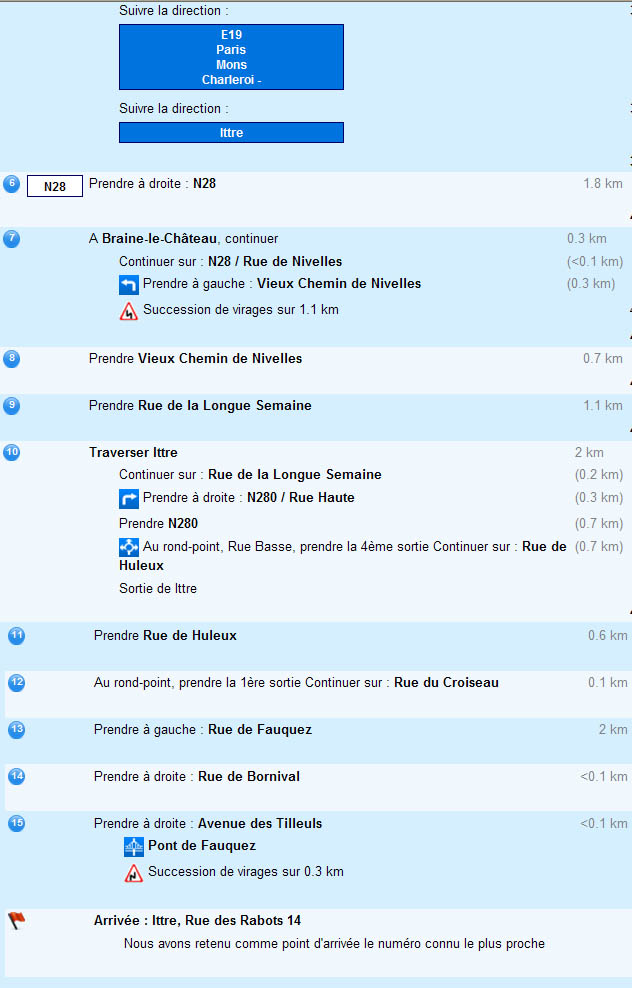Click step 10 blue number marker
The height and width of the screenshot is (988, 636).
click(x=11, y=452)
